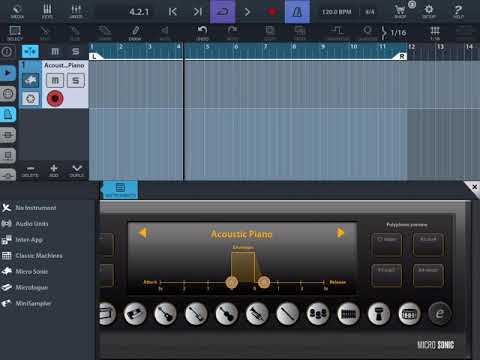Screen dimensions: 480x360
Task: Open the 1/16 quantize grid dropdown
Action: (x=394, y=33)
